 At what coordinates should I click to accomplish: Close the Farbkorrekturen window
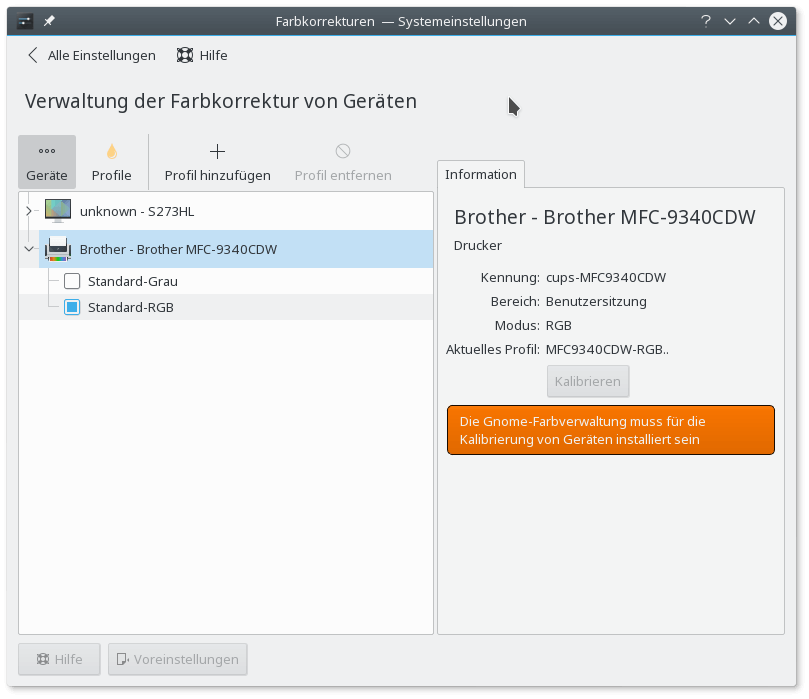pos(778,21)
